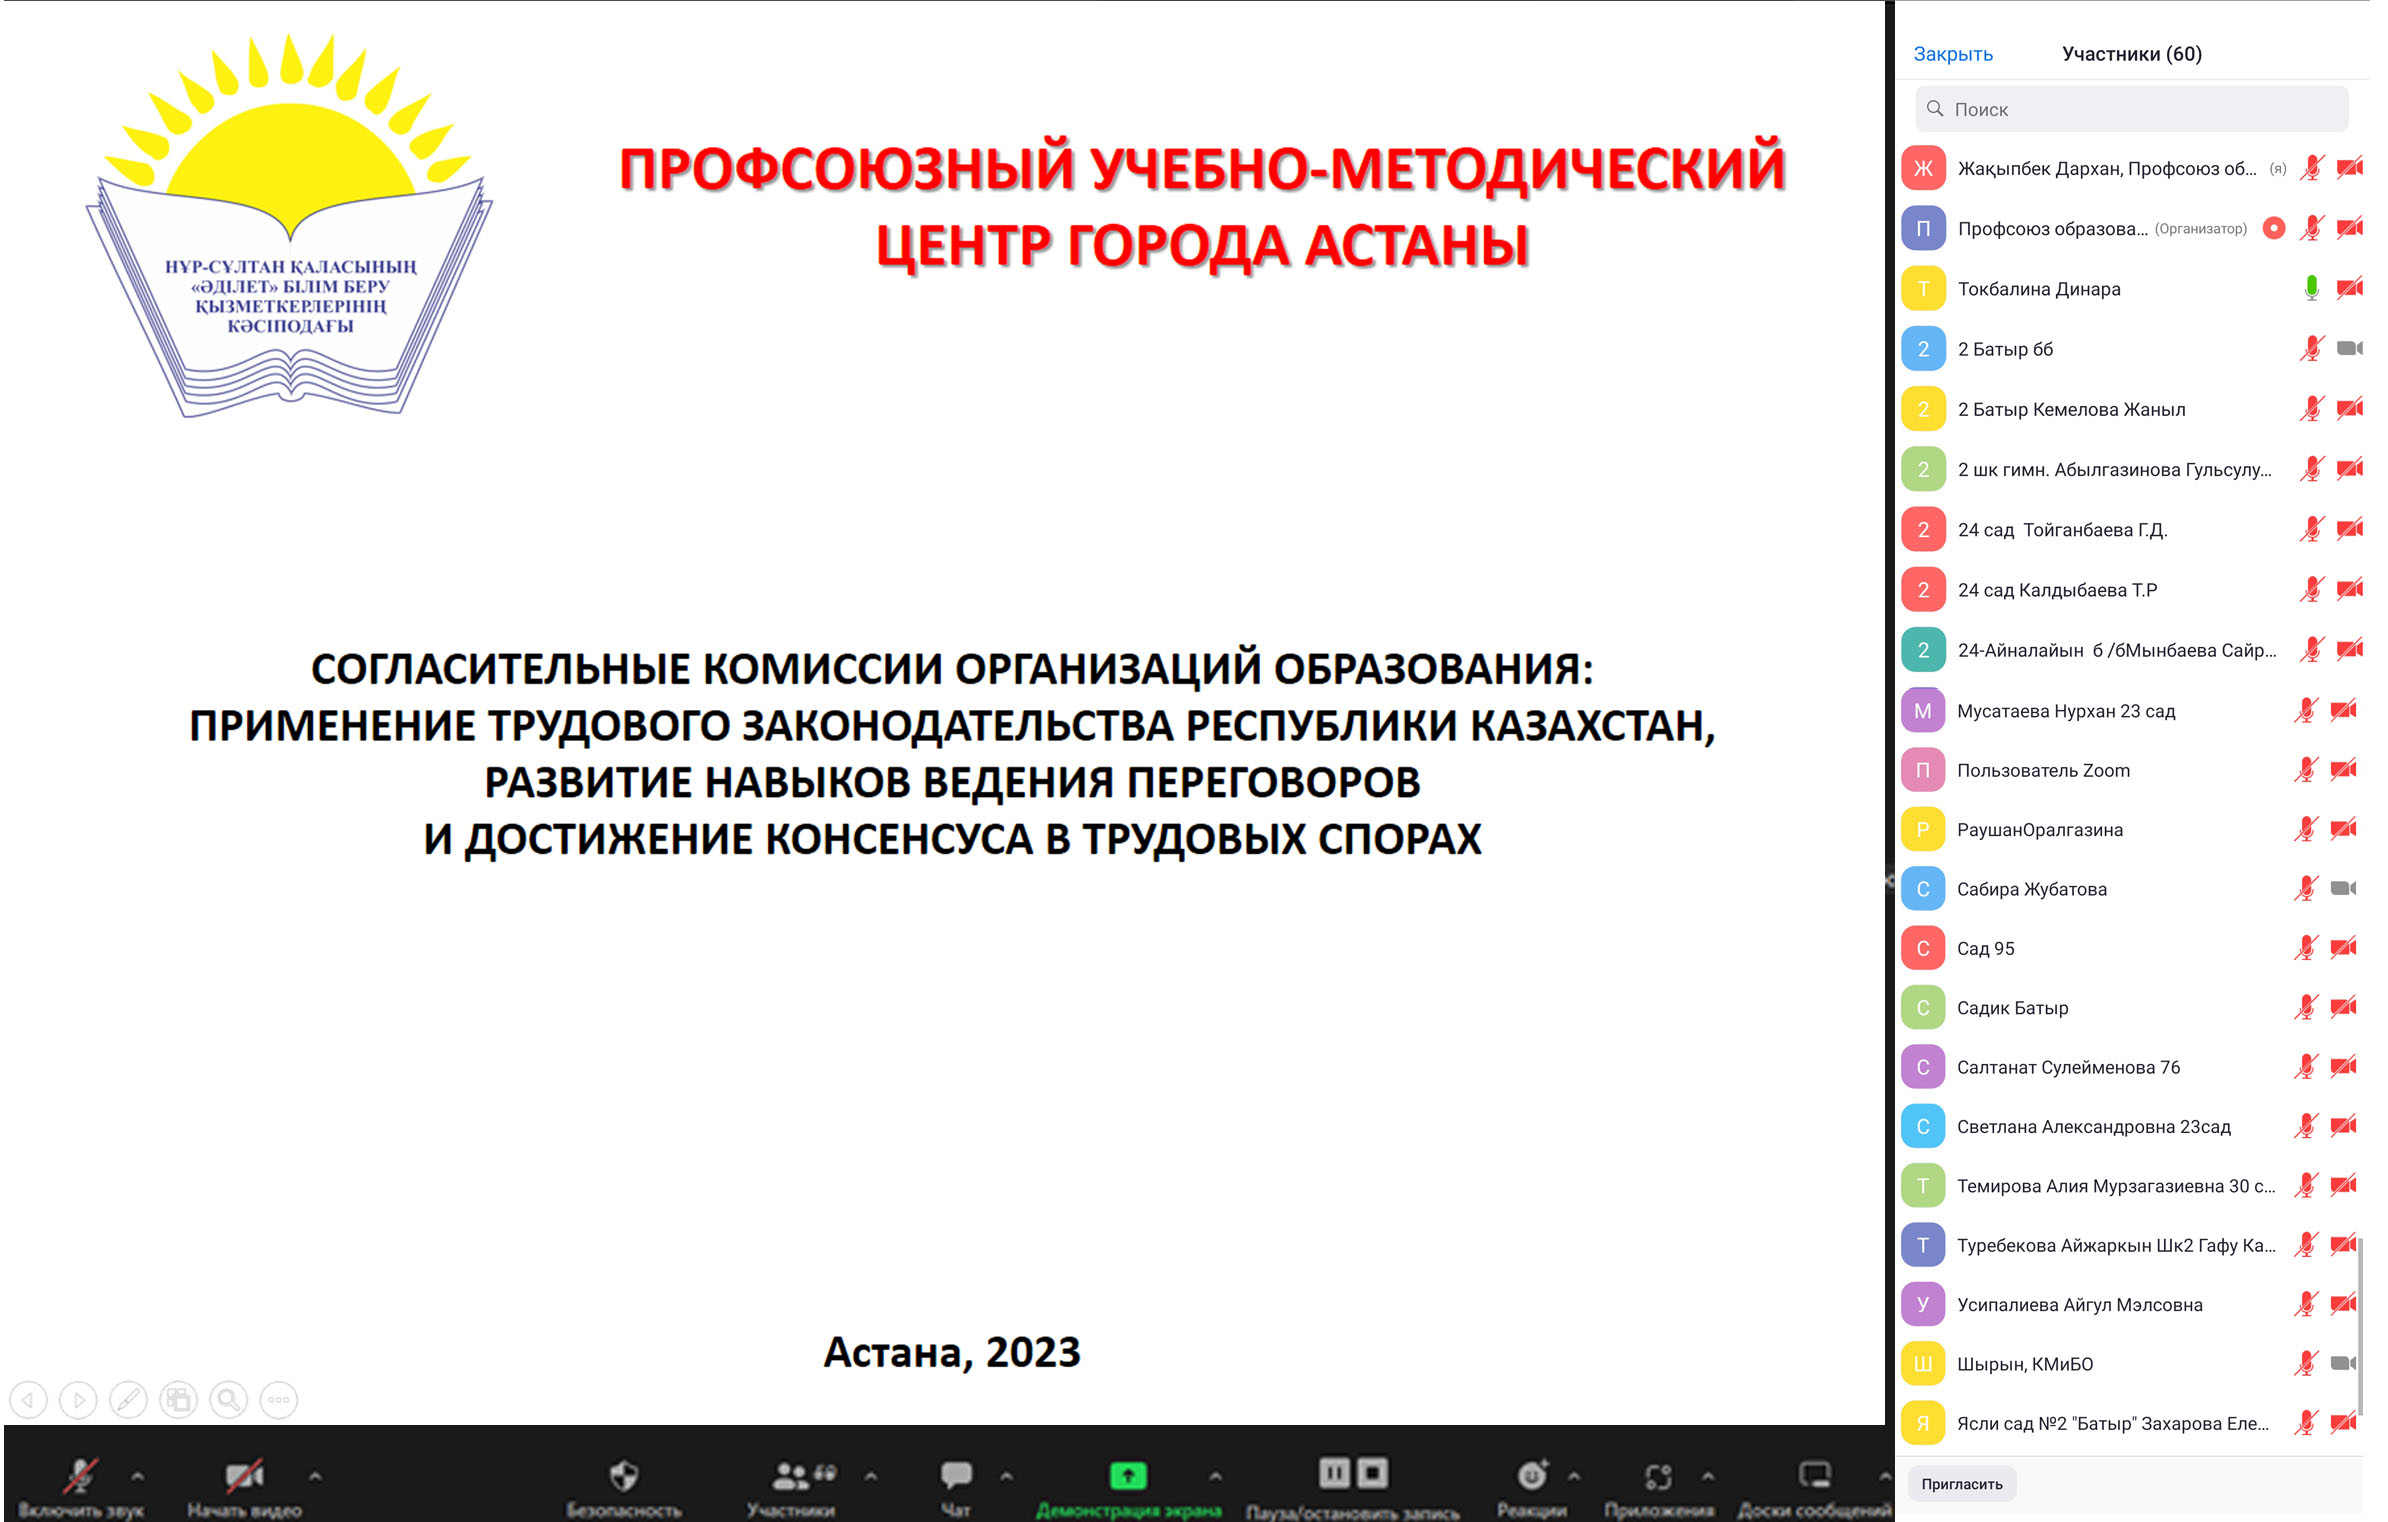Toggle the active microphone of Токбалина Динара
The width and height of the screenshot is (2388, 1522).
pos(2311,288)
